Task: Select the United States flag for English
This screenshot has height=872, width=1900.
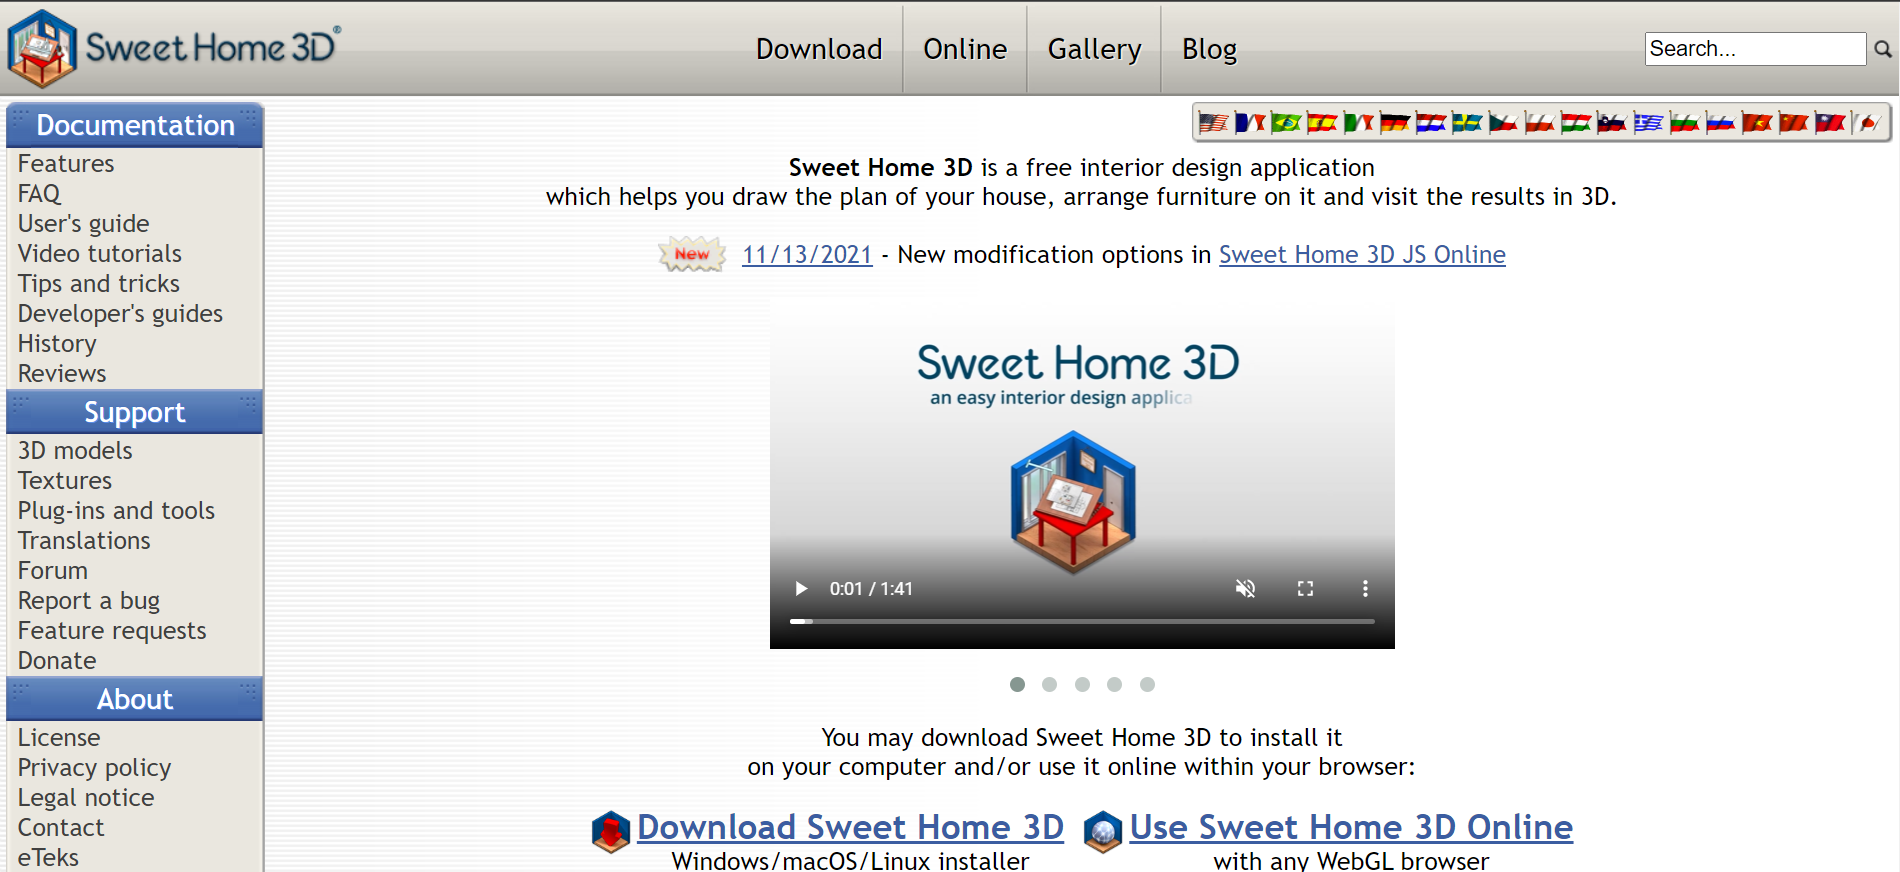Action: click(x=1213, y=123)
